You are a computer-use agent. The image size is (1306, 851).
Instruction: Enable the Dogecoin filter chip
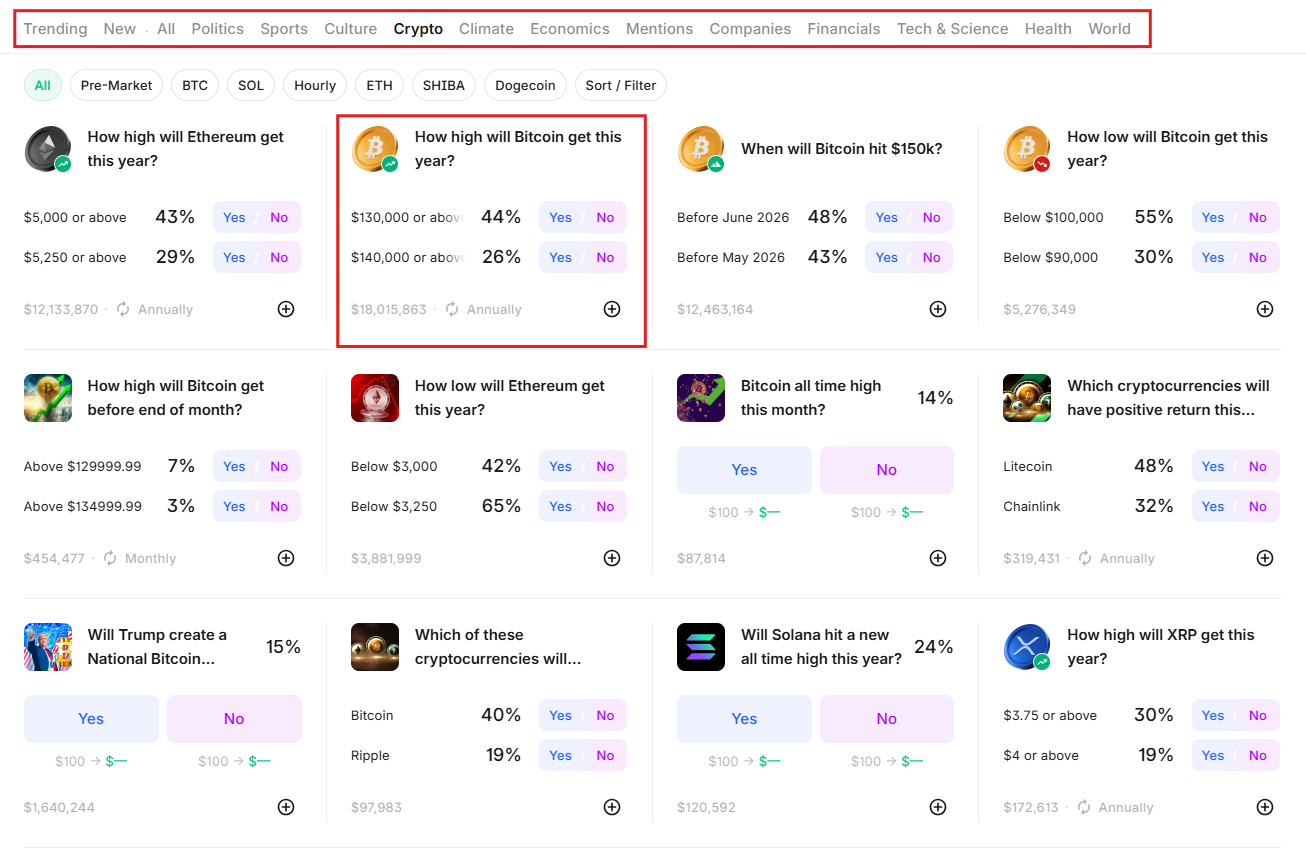pos(525,85)
